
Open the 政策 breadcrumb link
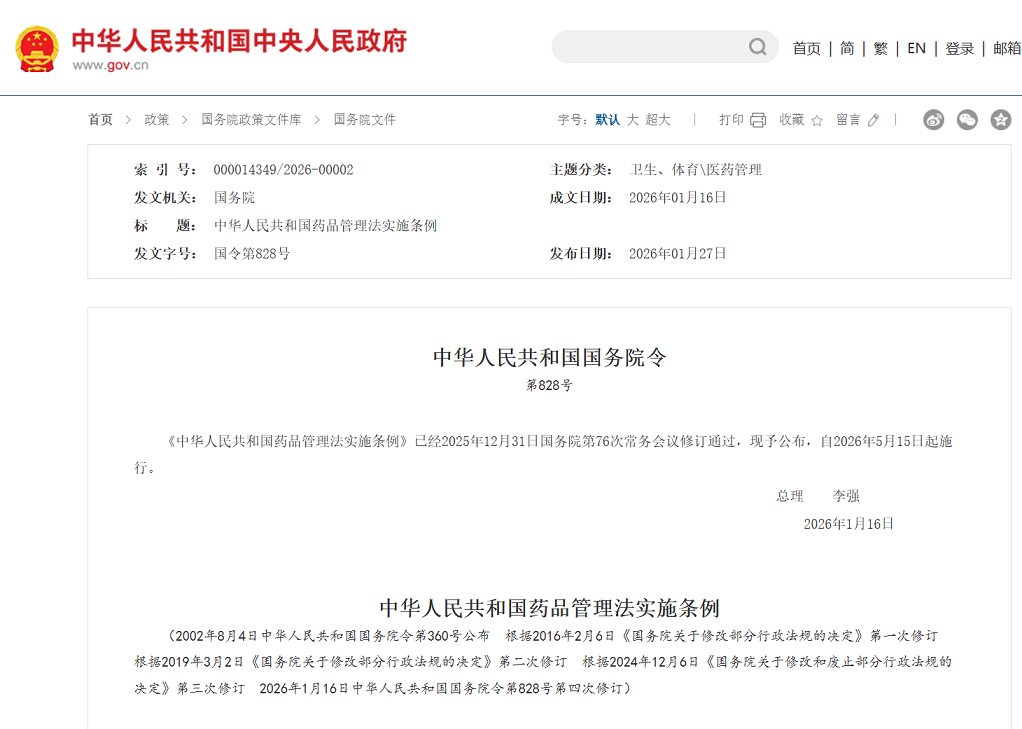[x=157, y=120]
